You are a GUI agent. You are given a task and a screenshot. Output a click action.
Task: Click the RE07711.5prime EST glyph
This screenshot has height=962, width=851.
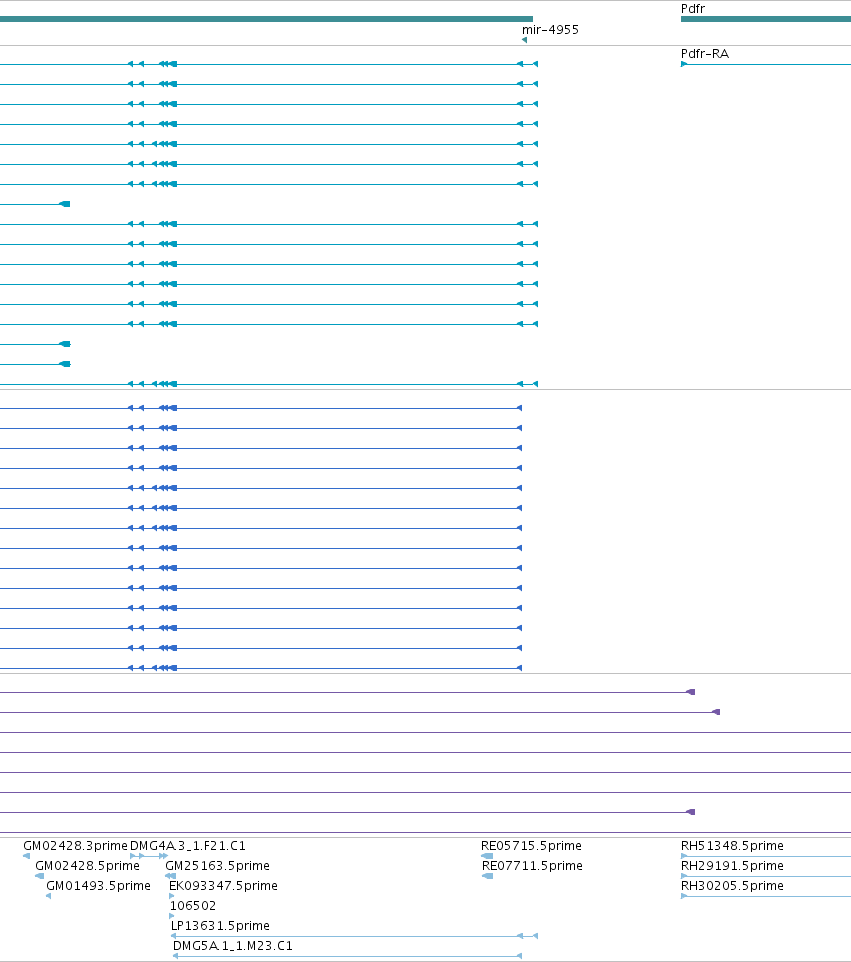pyautogui.click(x=488, y=876)
